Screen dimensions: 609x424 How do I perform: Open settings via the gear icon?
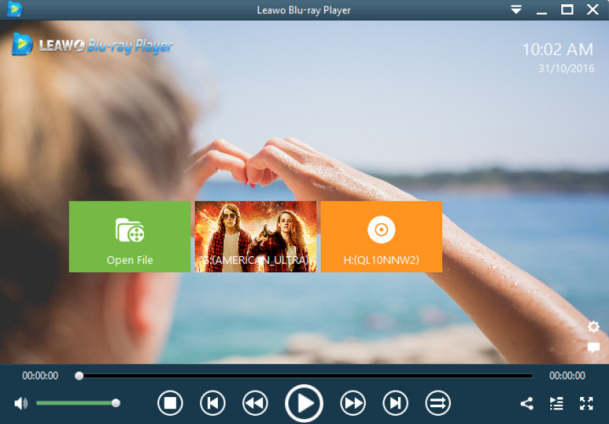(593, 327)
